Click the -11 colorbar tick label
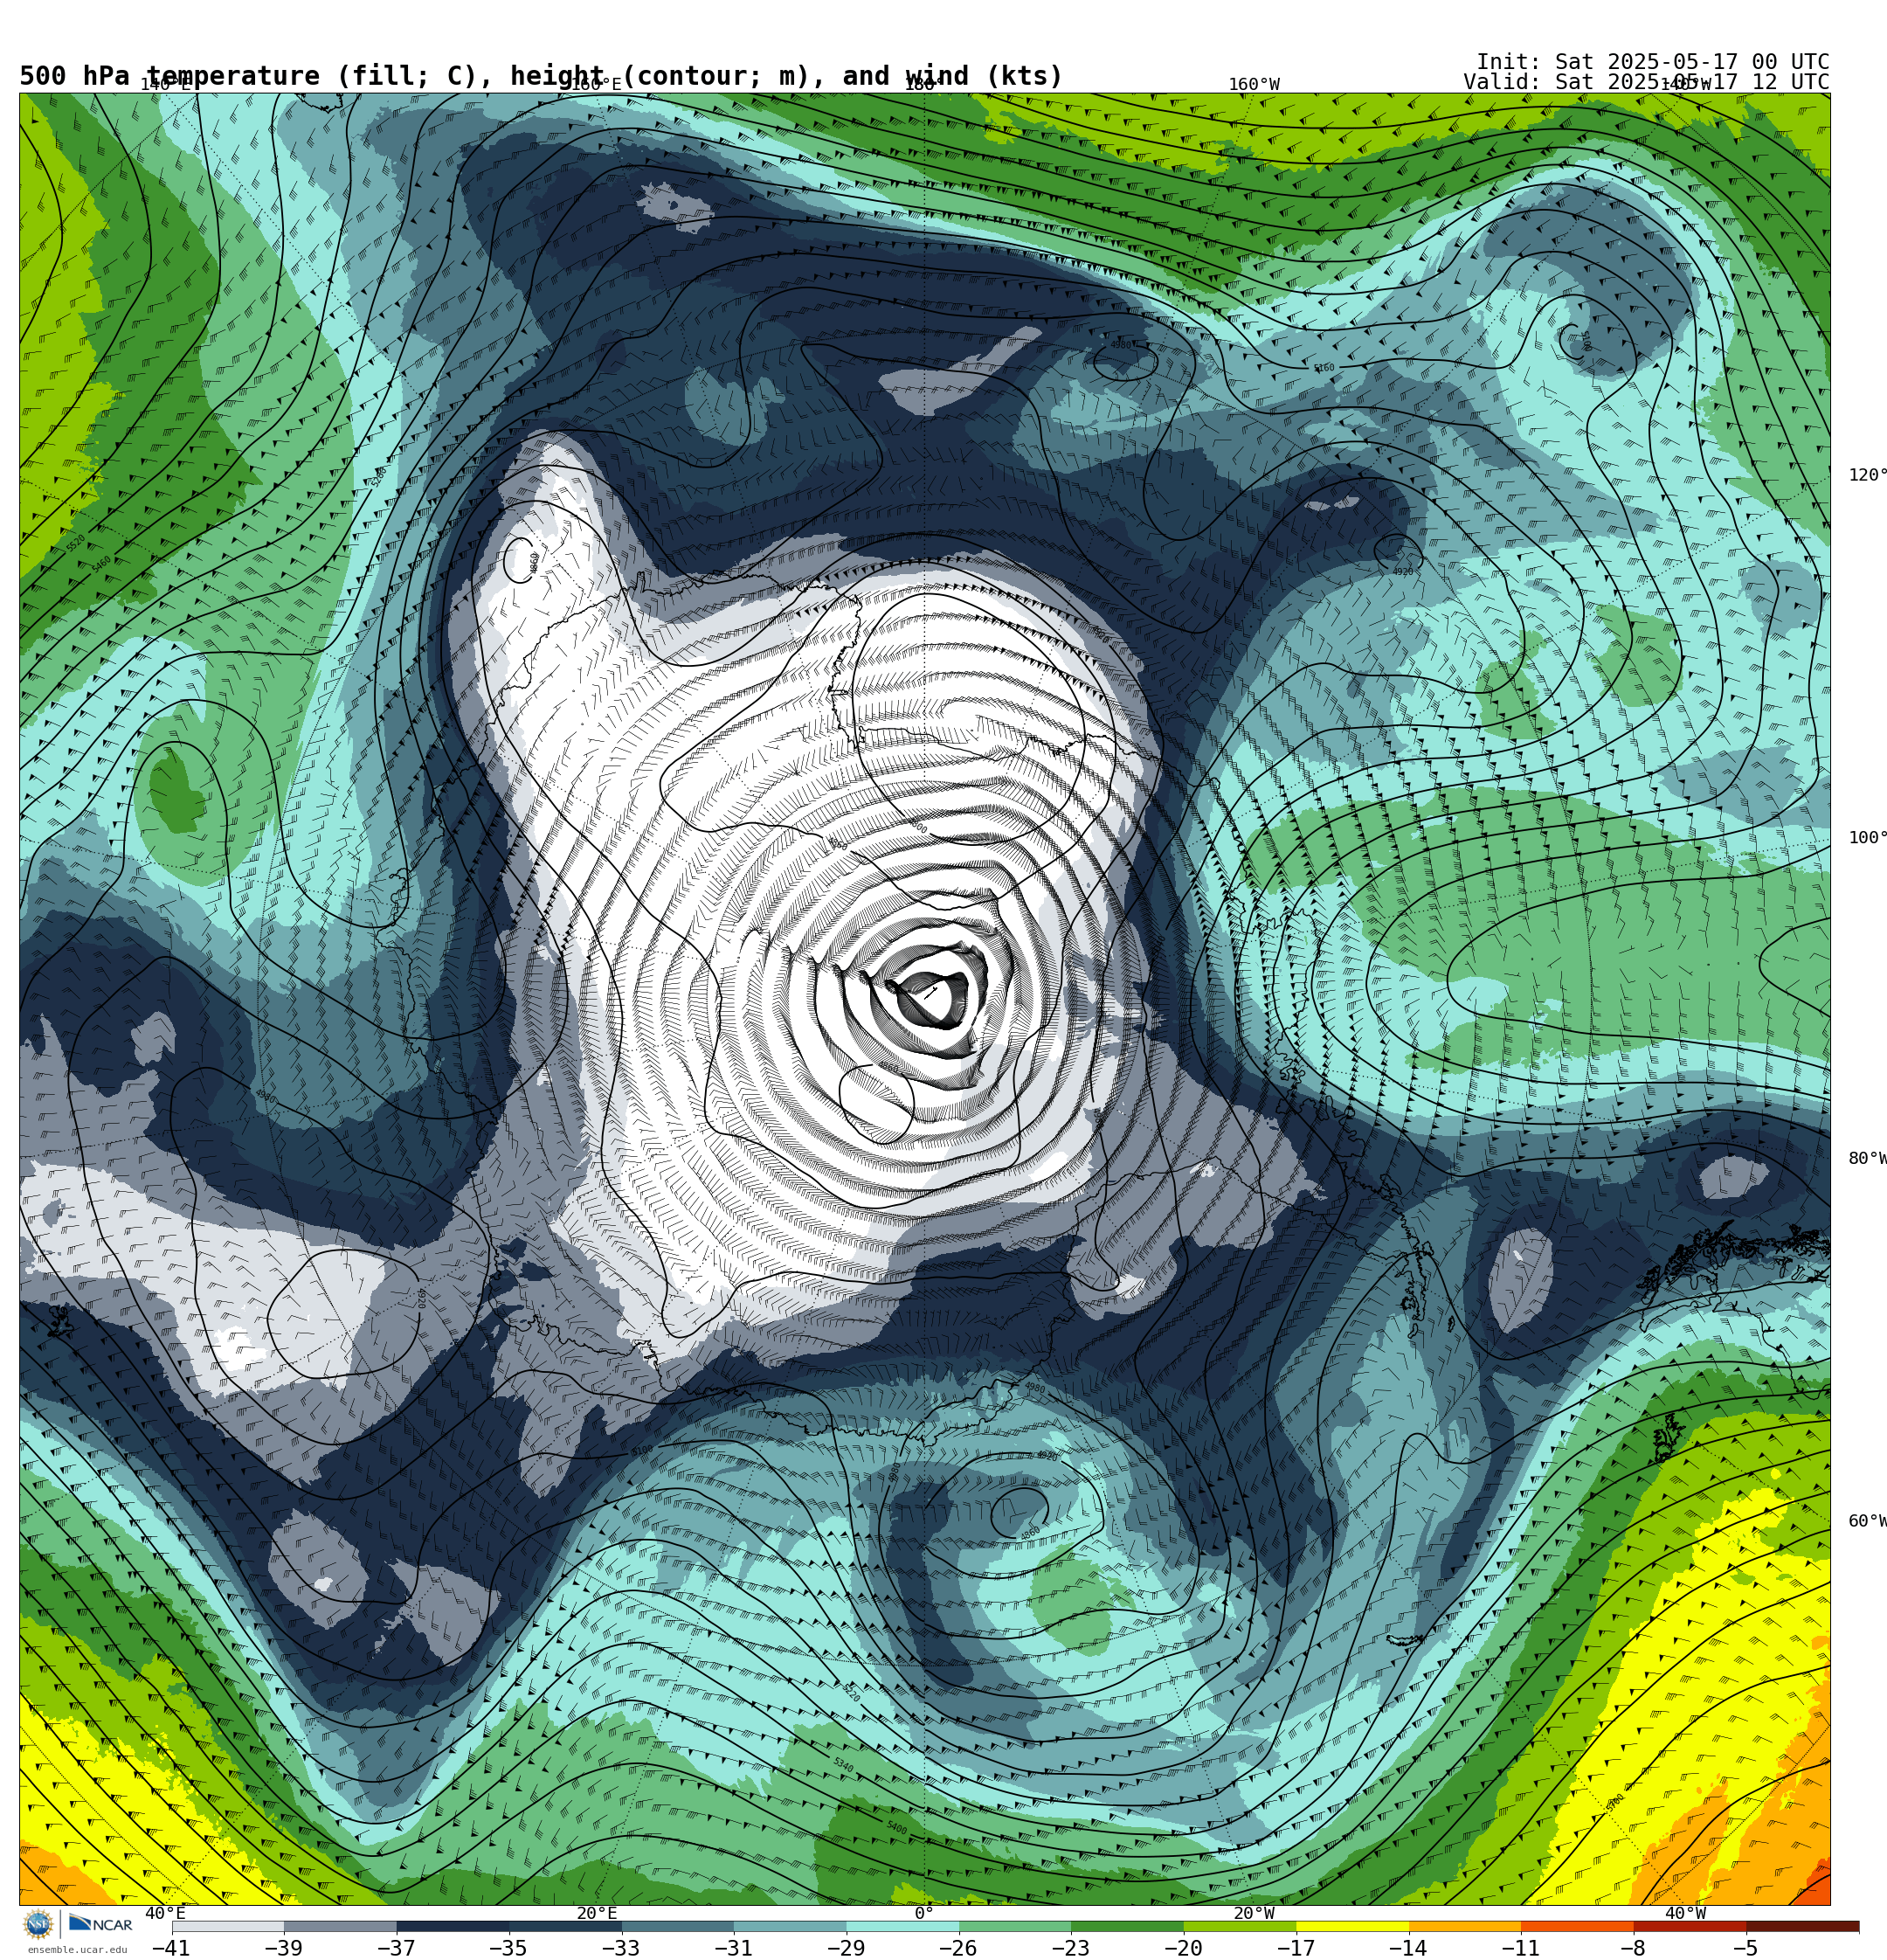 1521,1948
